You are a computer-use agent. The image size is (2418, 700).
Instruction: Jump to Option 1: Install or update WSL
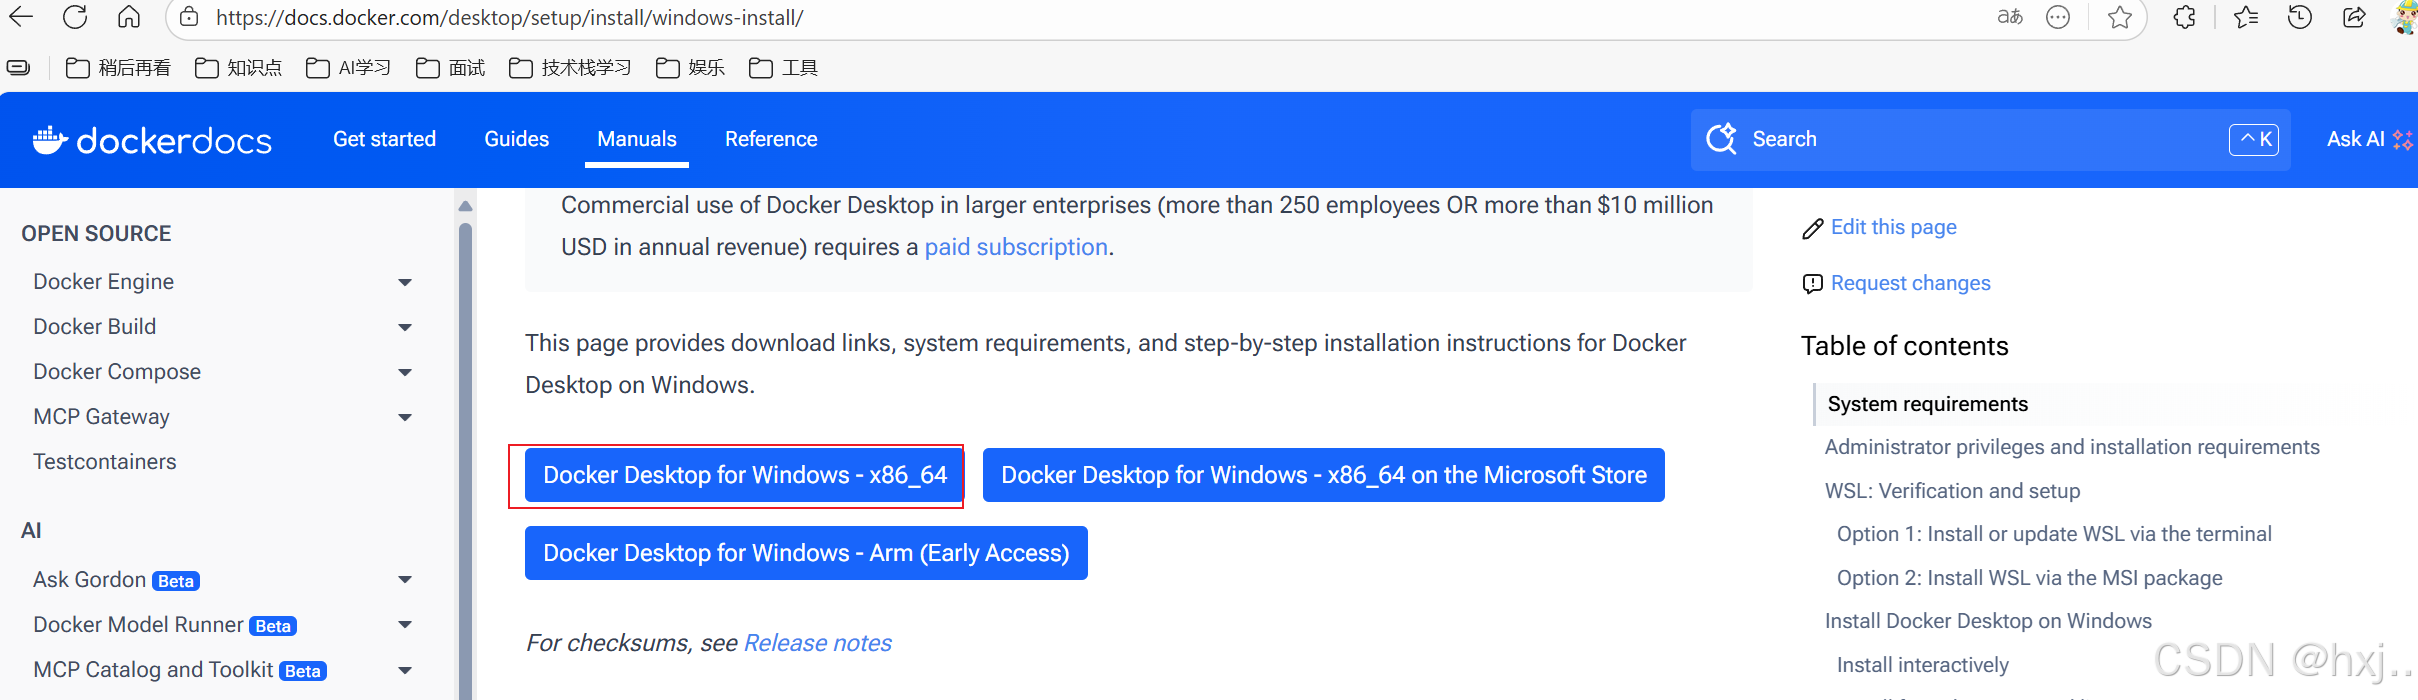tap(2054, 534)
